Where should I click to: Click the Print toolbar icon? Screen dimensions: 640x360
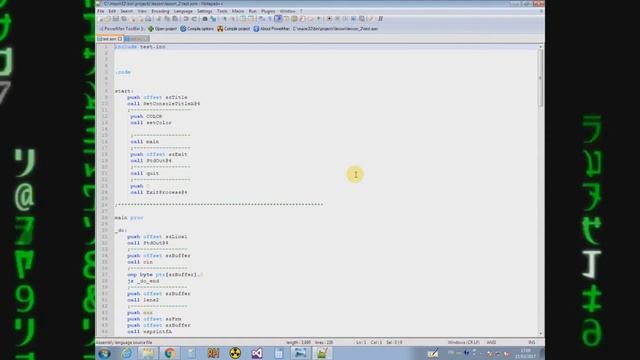[x=149, y=19]
